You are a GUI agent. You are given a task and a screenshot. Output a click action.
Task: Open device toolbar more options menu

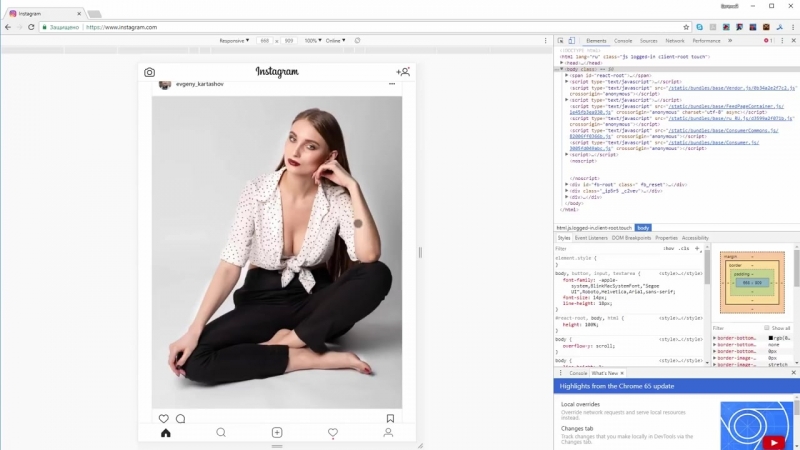[x=545, y=40]
